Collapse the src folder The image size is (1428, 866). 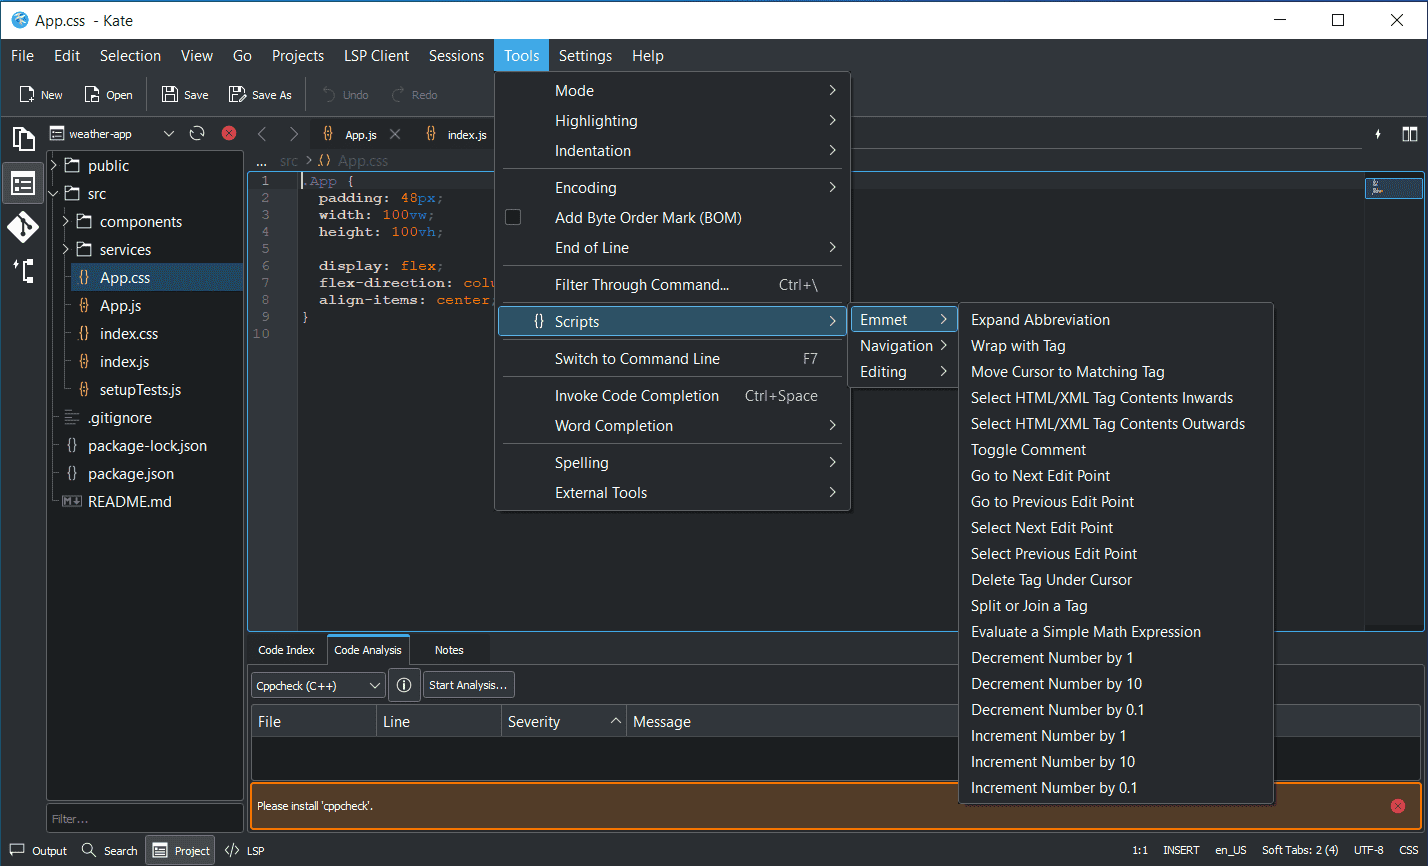[x=54, y=194]
